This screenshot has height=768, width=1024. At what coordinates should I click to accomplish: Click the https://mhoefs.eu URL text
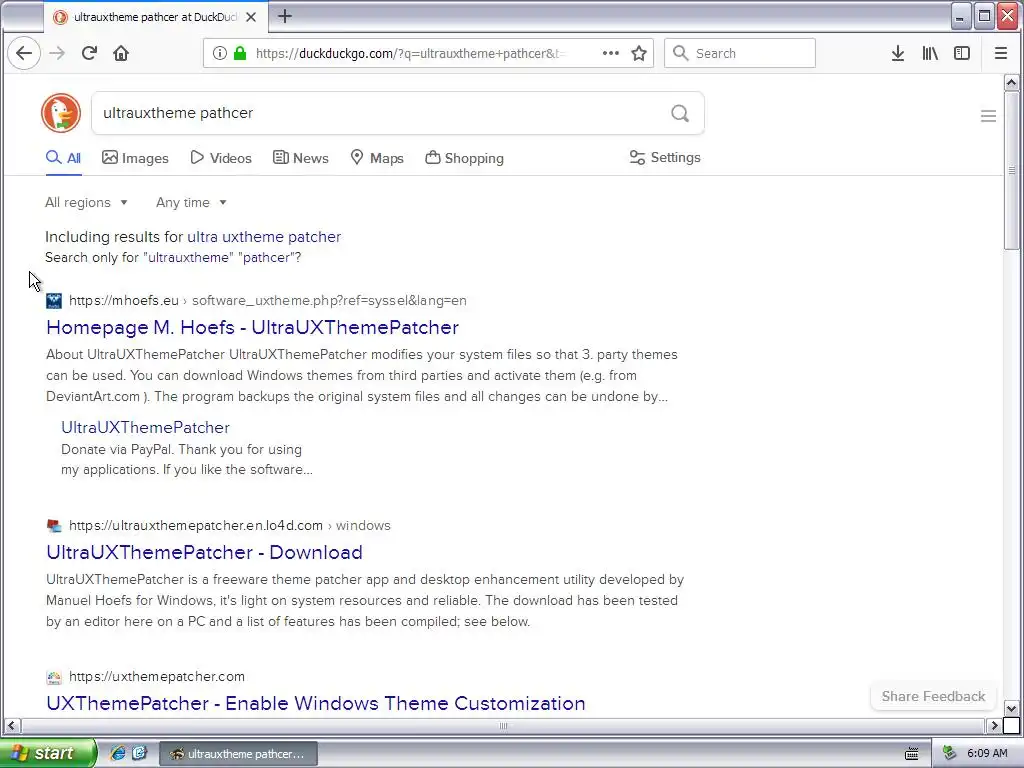[x=123, y=300]
